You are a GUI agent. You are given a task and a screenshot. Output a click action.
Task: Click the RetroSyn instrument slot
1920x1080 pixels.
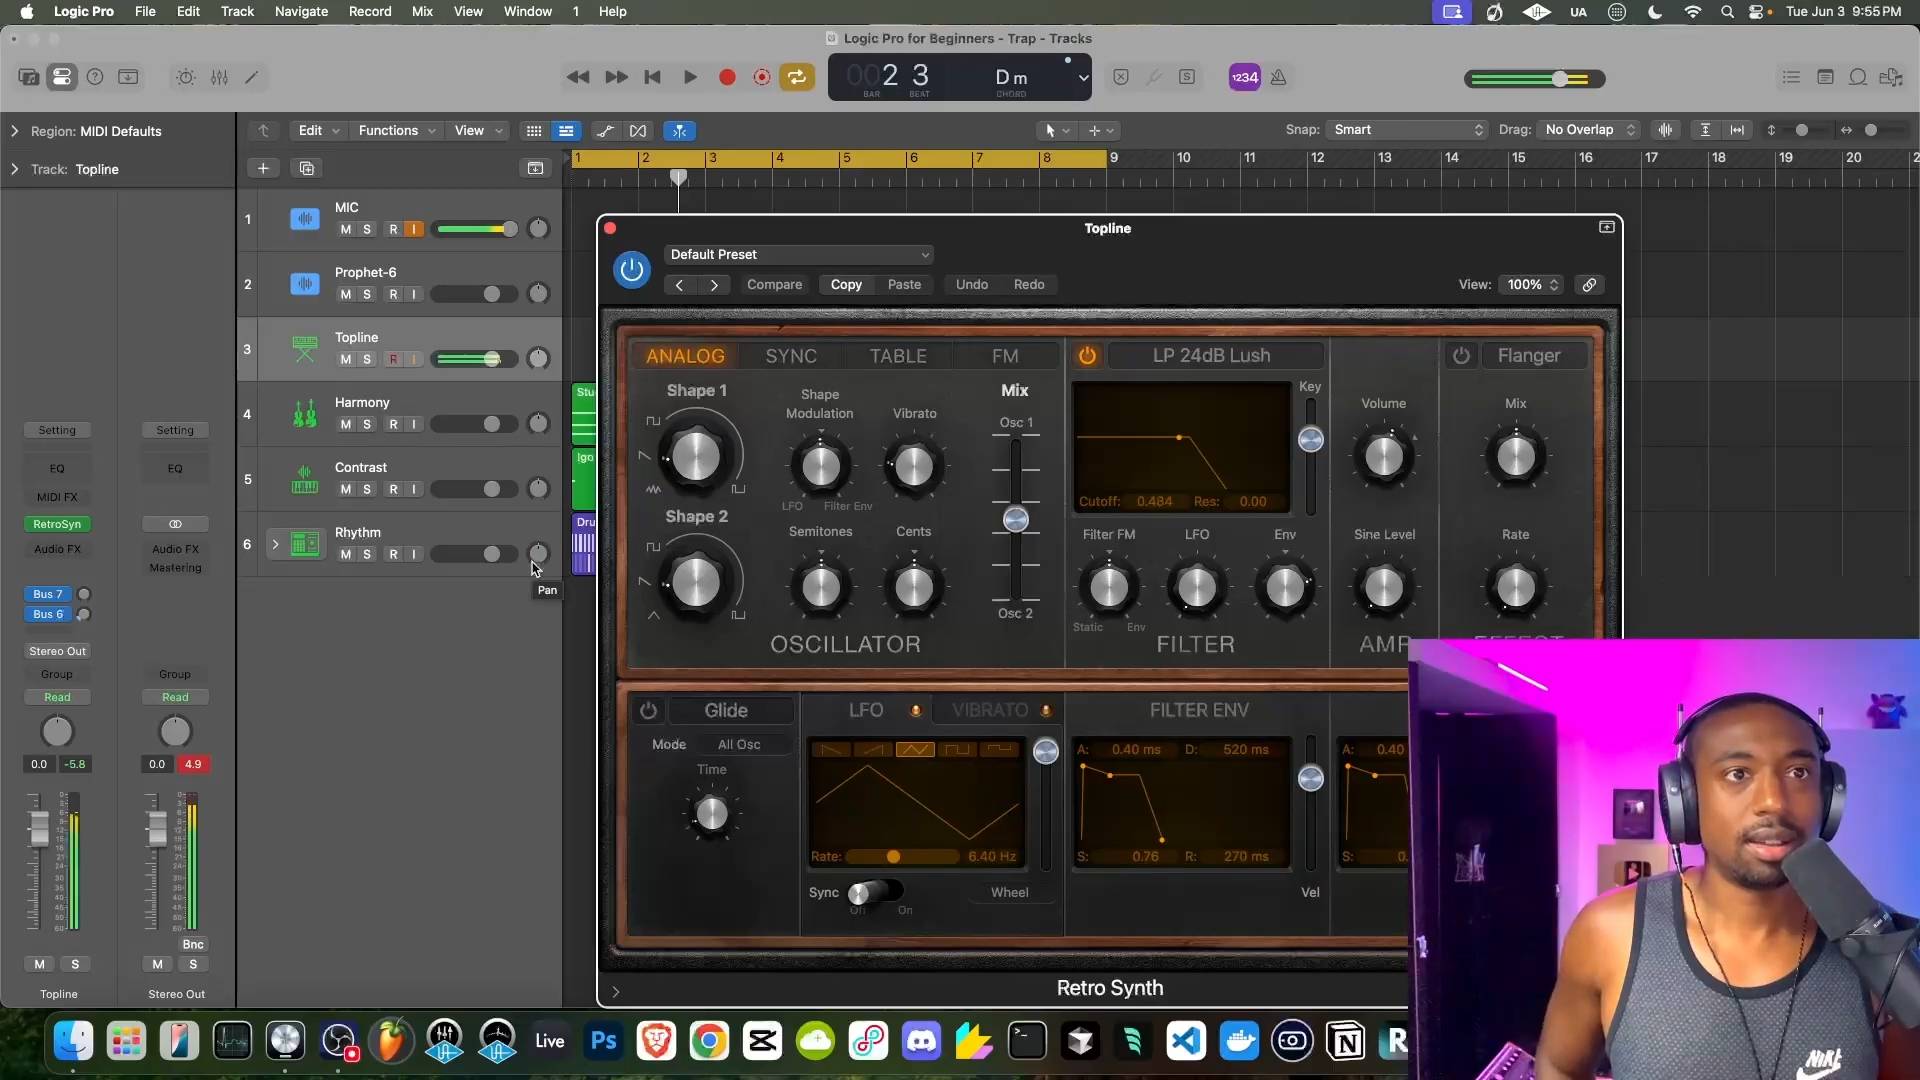[57, 524]
